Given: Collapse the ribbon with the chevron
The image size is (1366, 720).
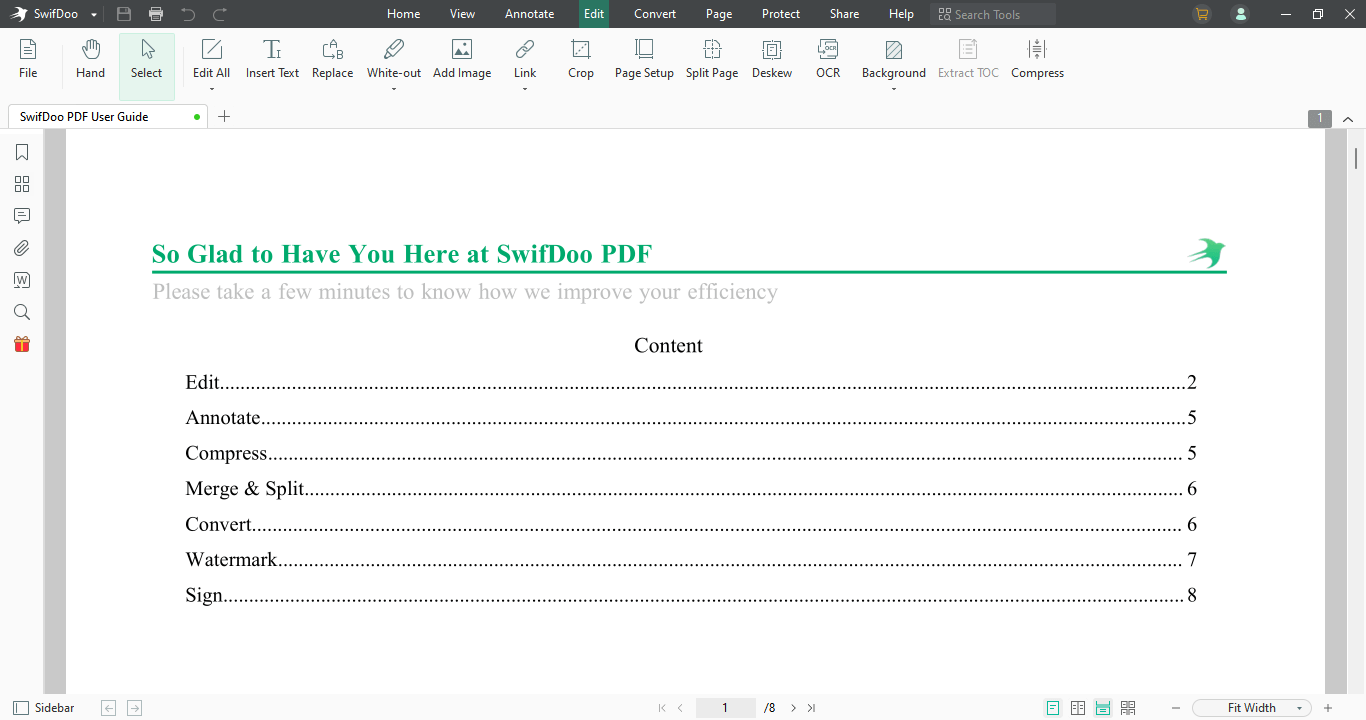Looking at the screenshot, I should pyautogui.click(x=1348, y=119).
